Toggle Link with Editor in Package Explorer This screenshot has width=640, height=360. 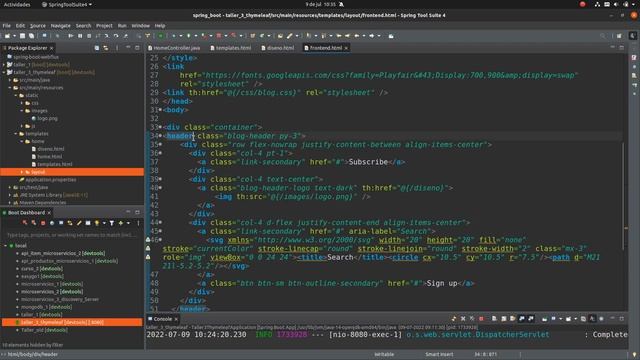click(106, 48)
